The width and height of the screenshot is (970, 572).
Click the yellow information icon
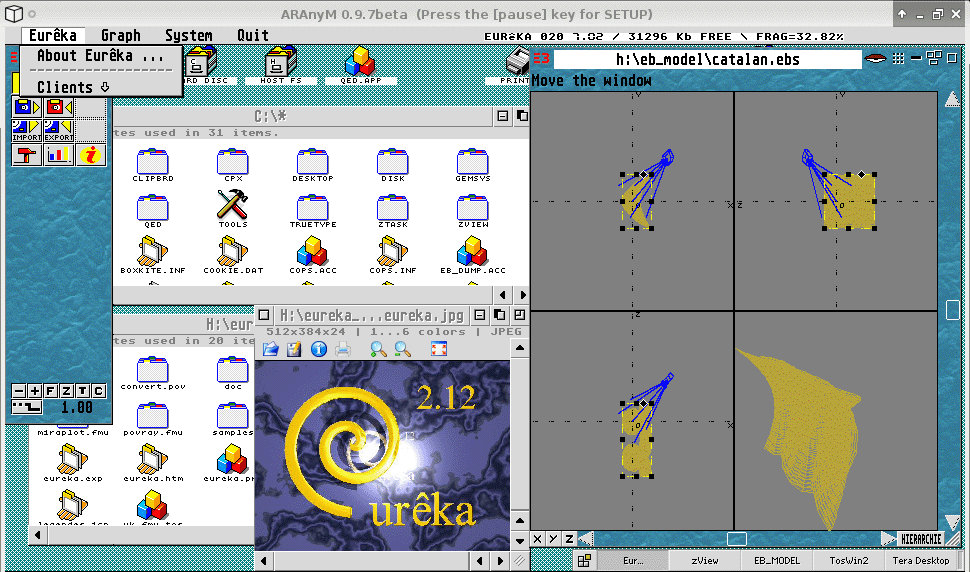[91, 155]
